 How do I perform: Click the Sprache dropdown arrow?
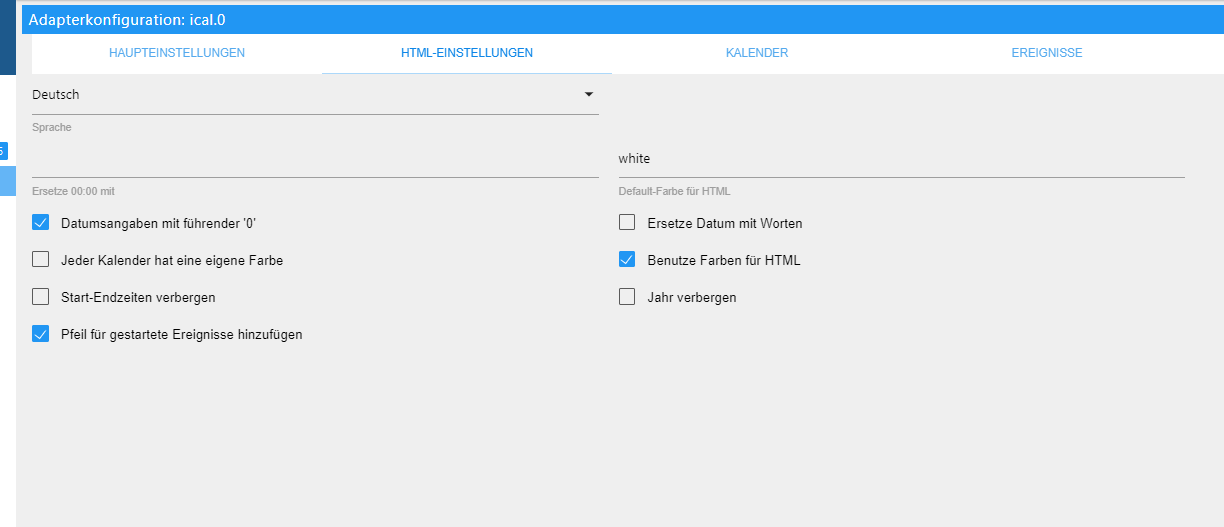(x=588, y=95)
